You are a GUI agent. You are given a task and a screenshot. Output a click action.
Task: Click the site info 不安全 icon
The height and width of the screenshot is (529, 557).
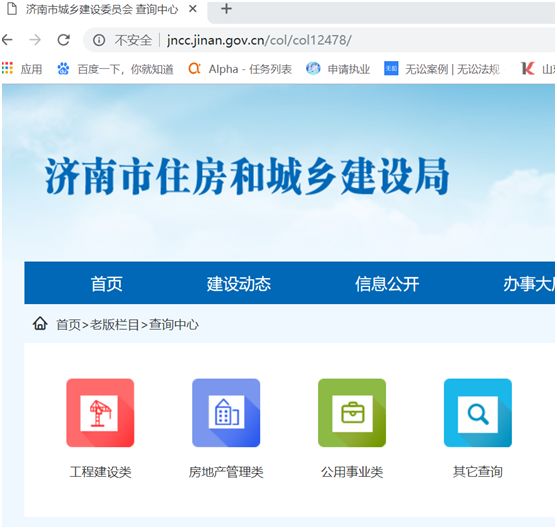pyautogui.click(x=99, y=40)
